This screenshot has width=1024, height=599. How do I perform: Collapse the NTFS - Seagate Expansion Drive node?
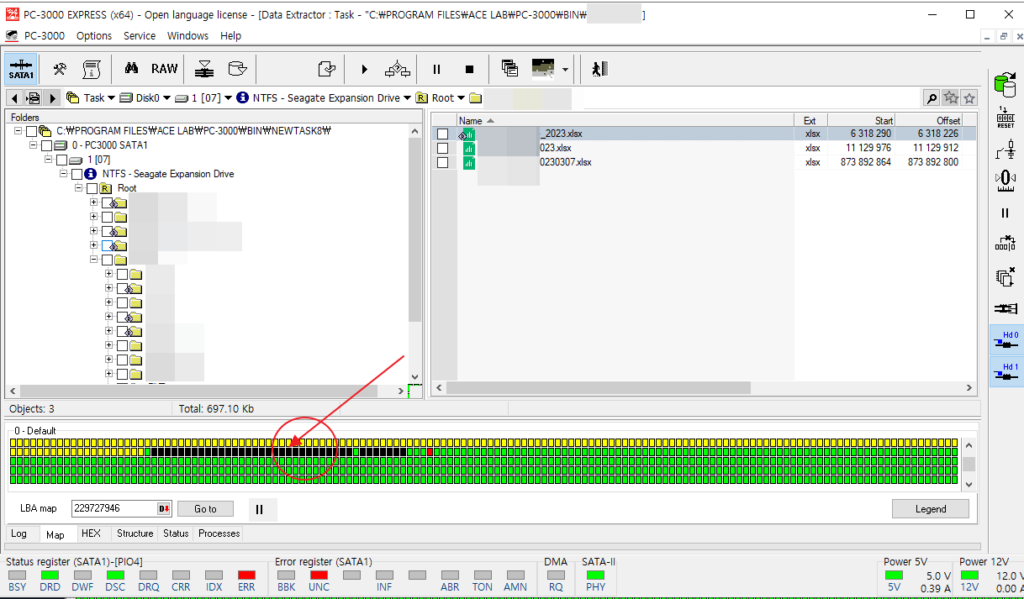pos(64,174)
